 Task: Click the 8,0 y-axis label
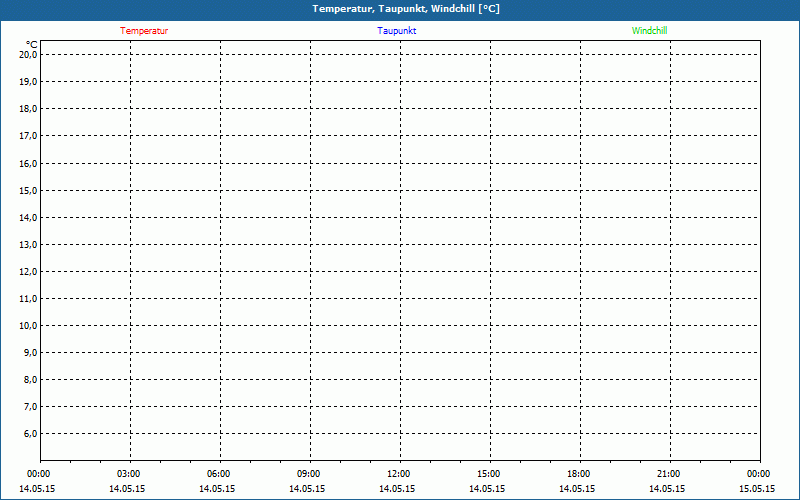[30, 380]
